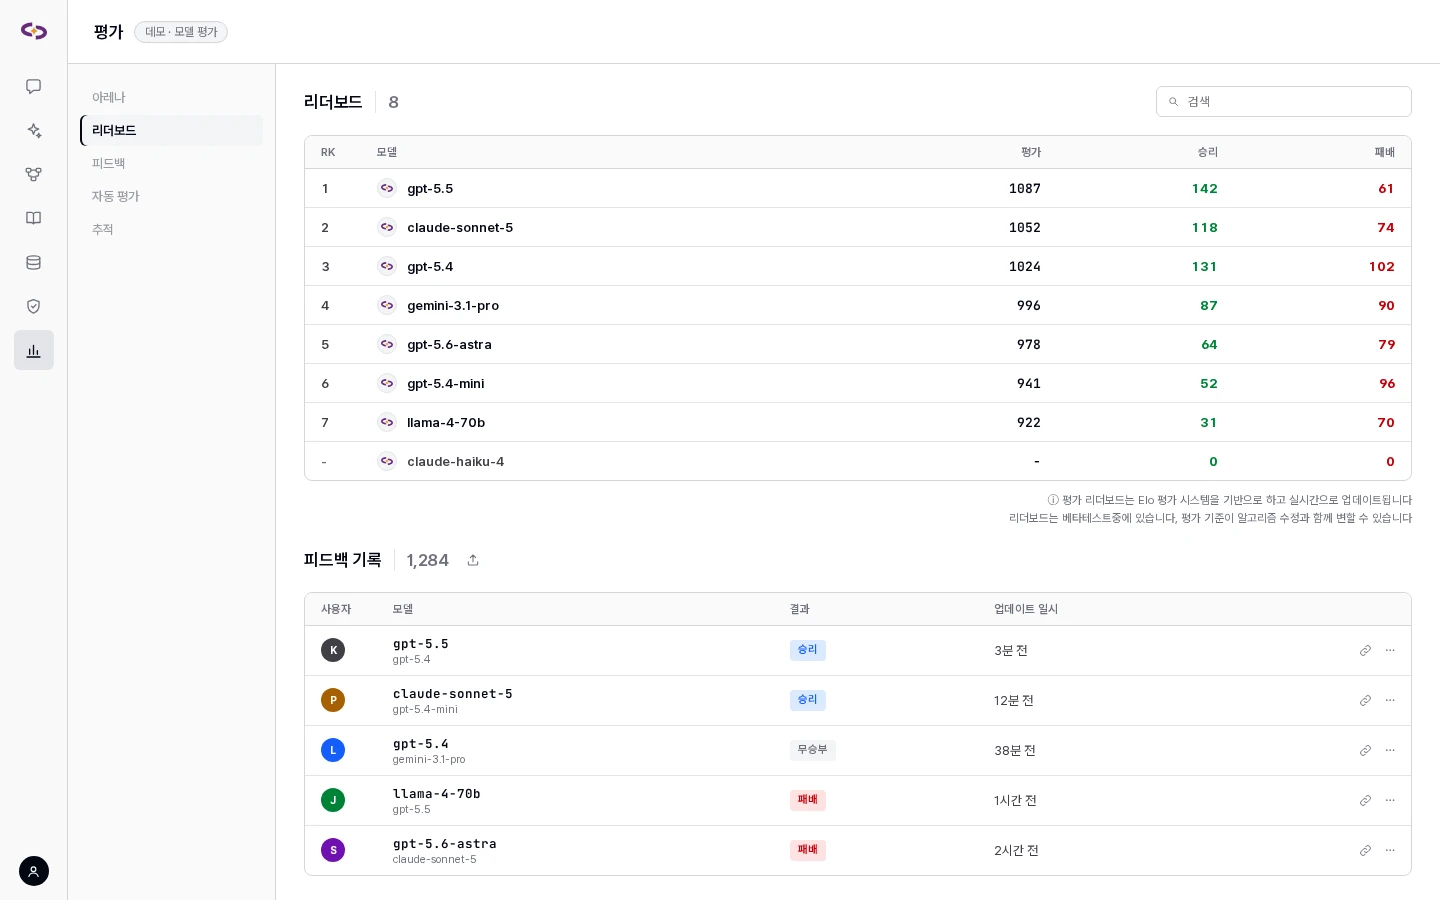Focus the 검색 search field

1284,102
